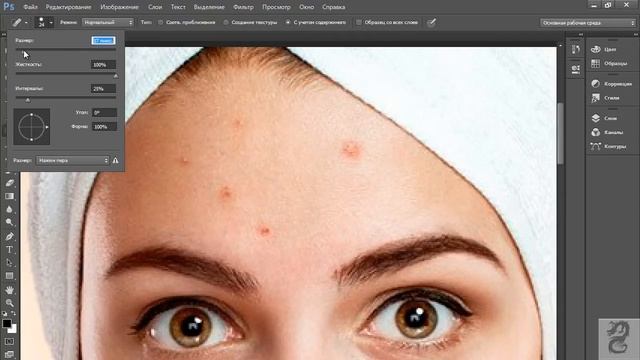The height and width of the screenshot is (360, 640).
Task: Open the Слои menu
Action: coord(155,7)
